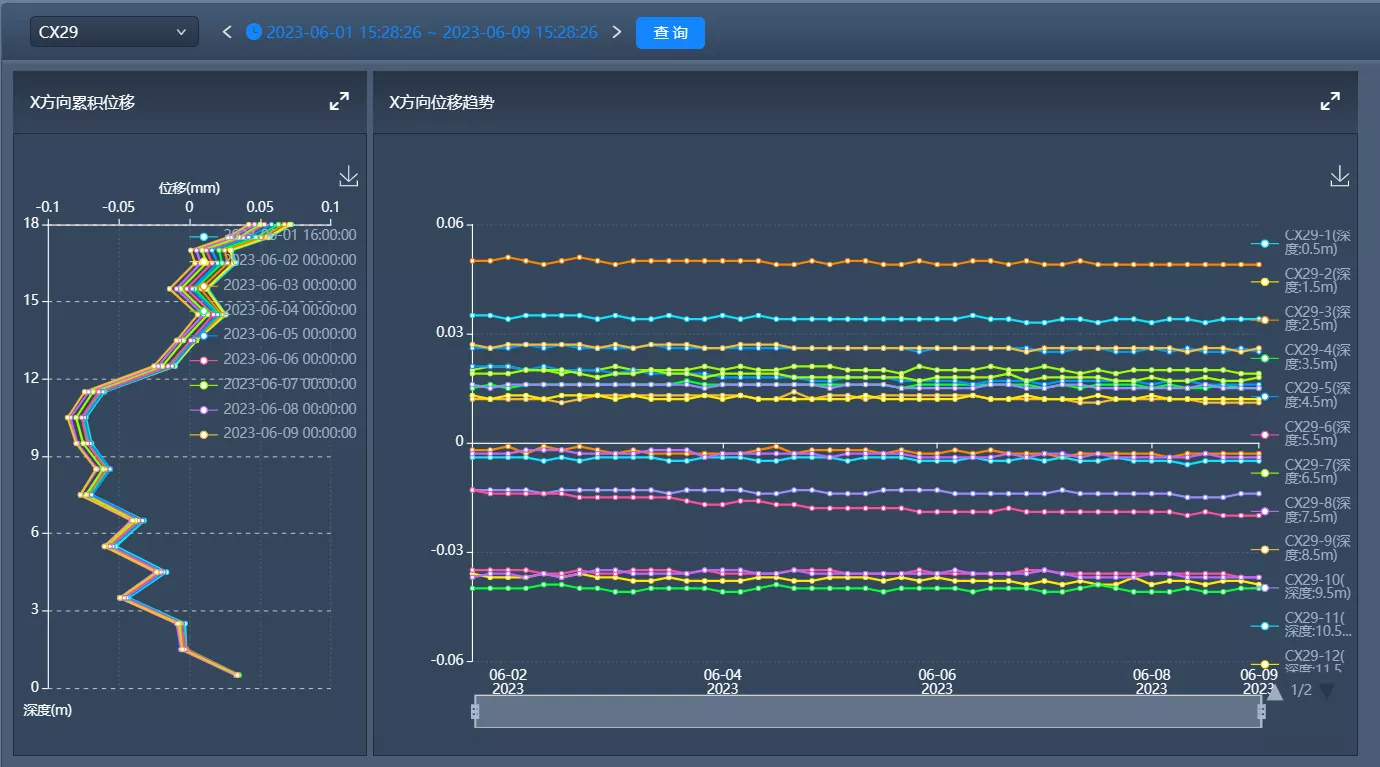The height and width of the screenshot is (767, 1380).
Task: Expand the X方向累积位移 panel to fullscreen
Action: 340,101
